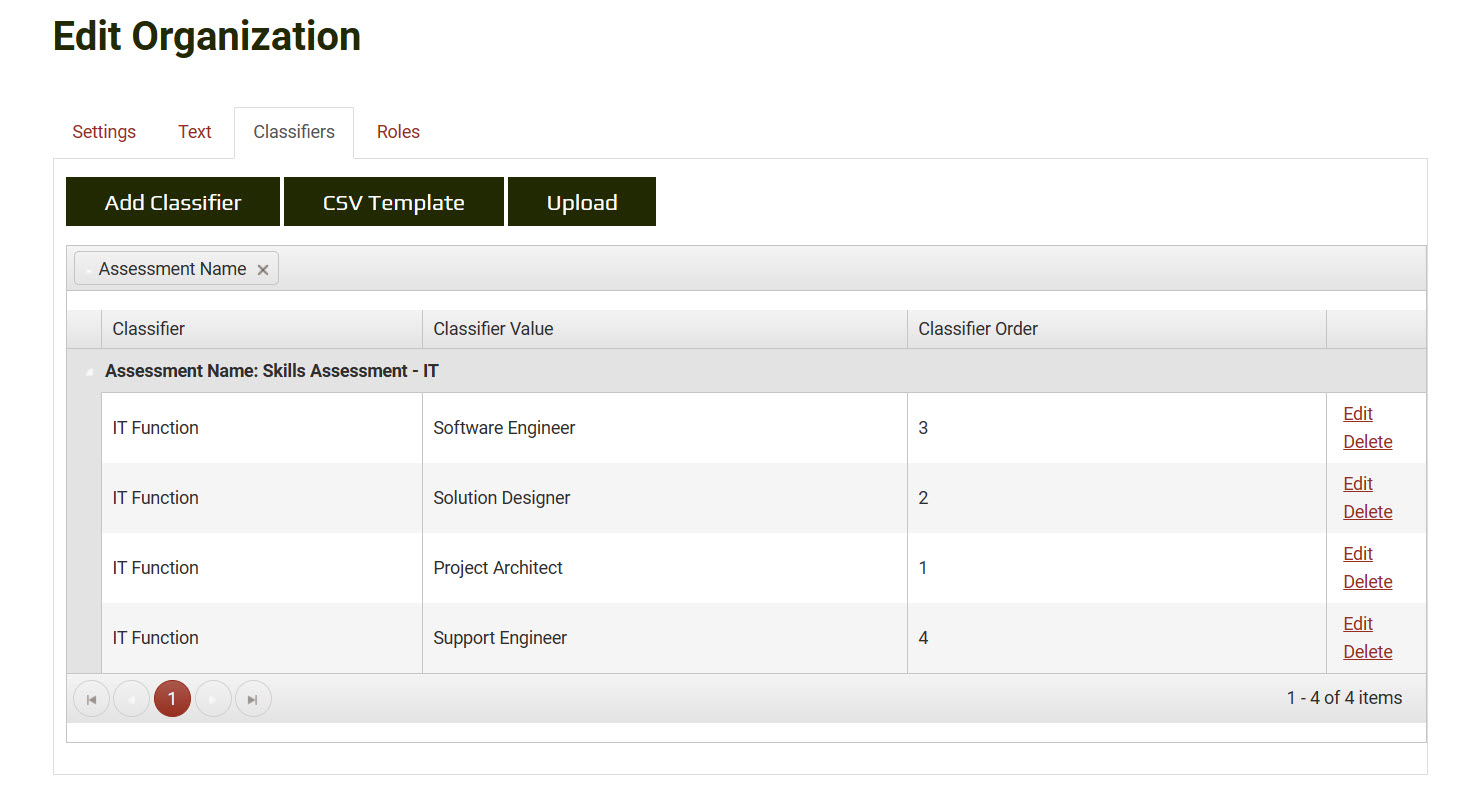Image resolution: width=1468 pixels, height=786 pixels.
Task: Download the CSV Template
Action: (393, 202)
